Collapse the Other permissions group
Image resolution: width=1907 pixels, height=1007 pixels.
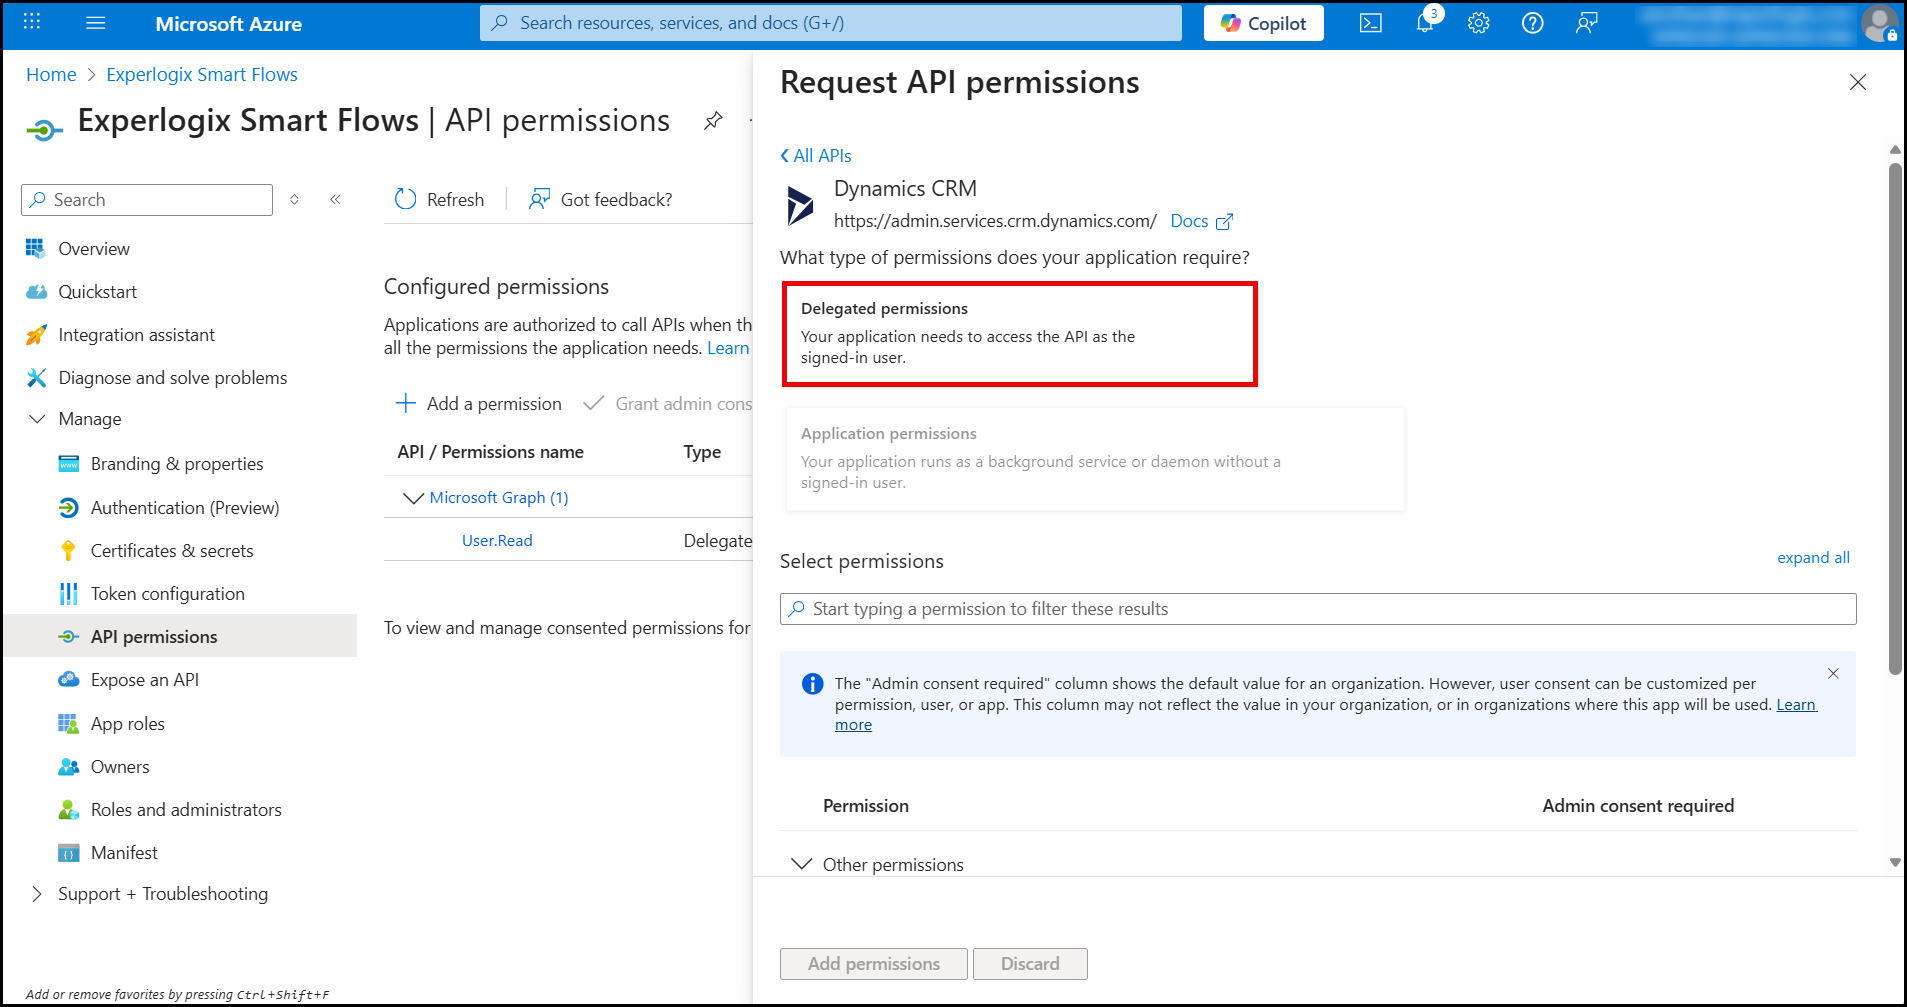pos(801,864)
